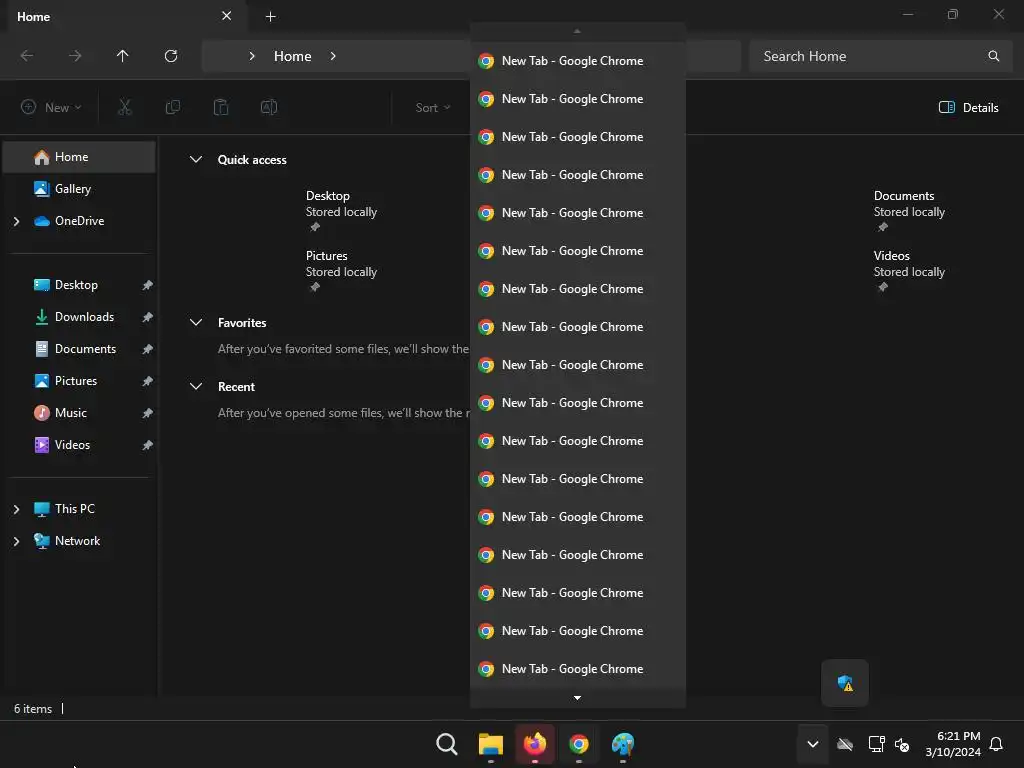Click up arrow at top of Chrome list
The width and height of the screenshot is (1024, 768).
click(x=577, y=31)
